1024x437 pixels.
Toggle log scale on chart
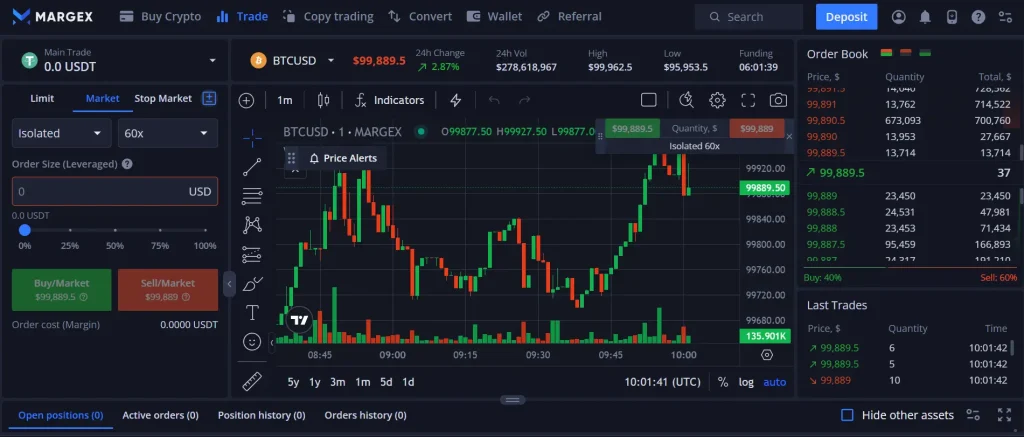pyautogui.click(x=746, y=382)
